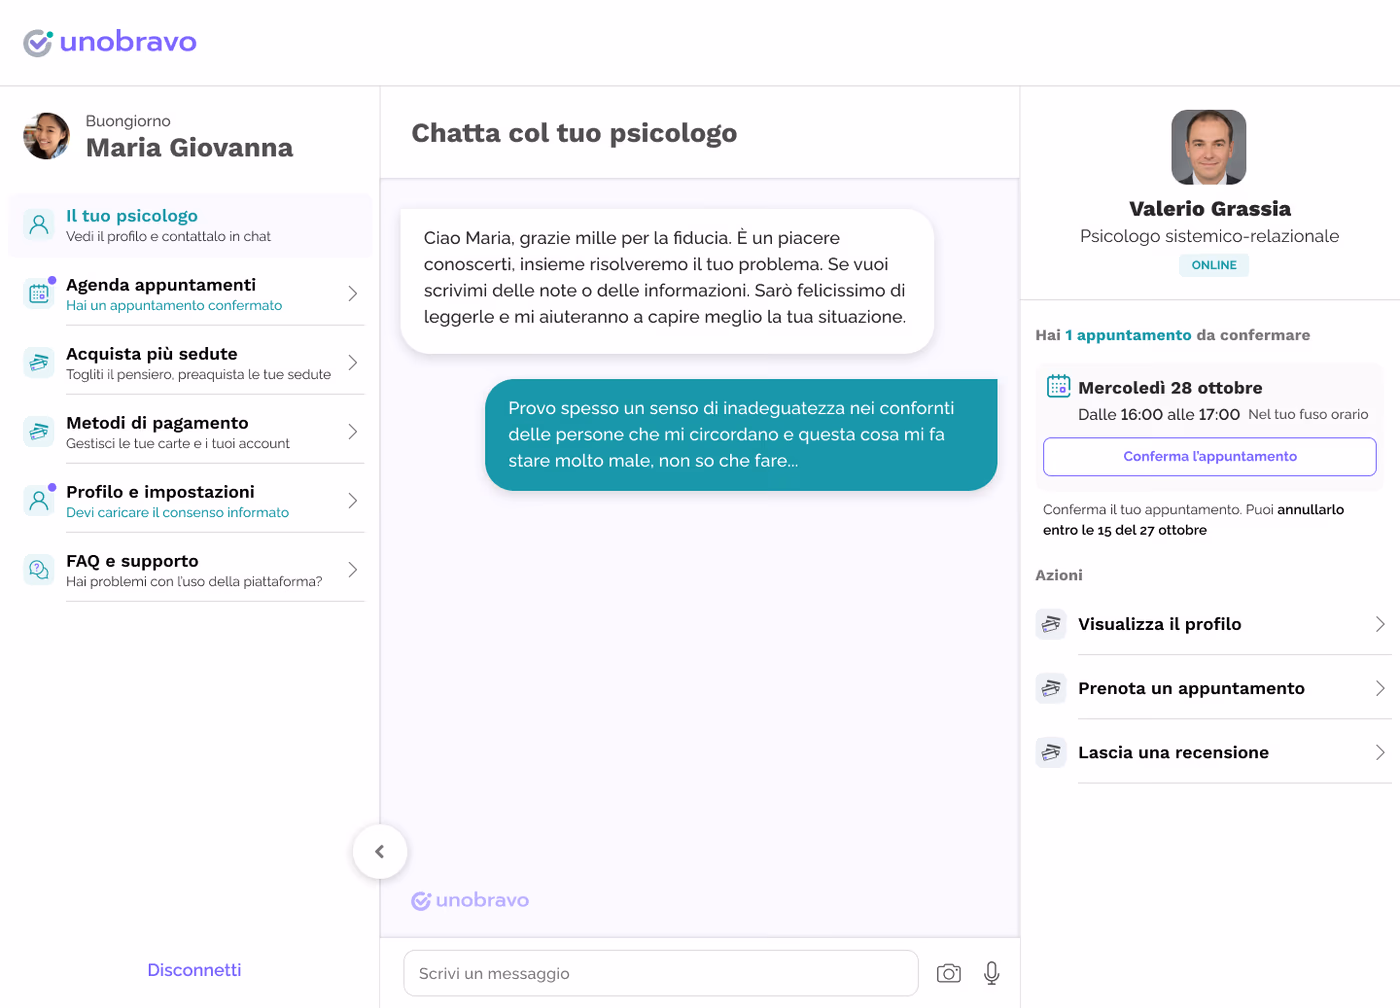Open the Unobravo logo in the top-left corner
1400x1008 pixels.
click(x=109, y=41)
